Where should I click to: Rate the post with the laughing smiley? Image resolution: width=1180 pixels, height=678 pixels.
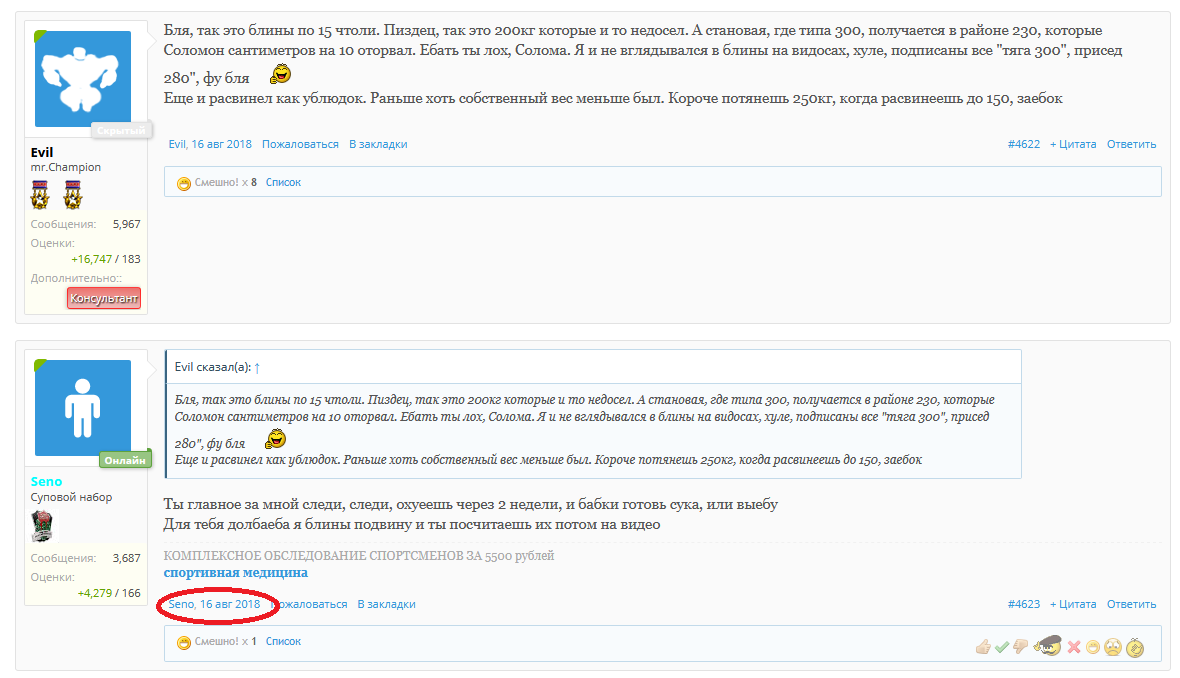click(x=1093, y=647)
